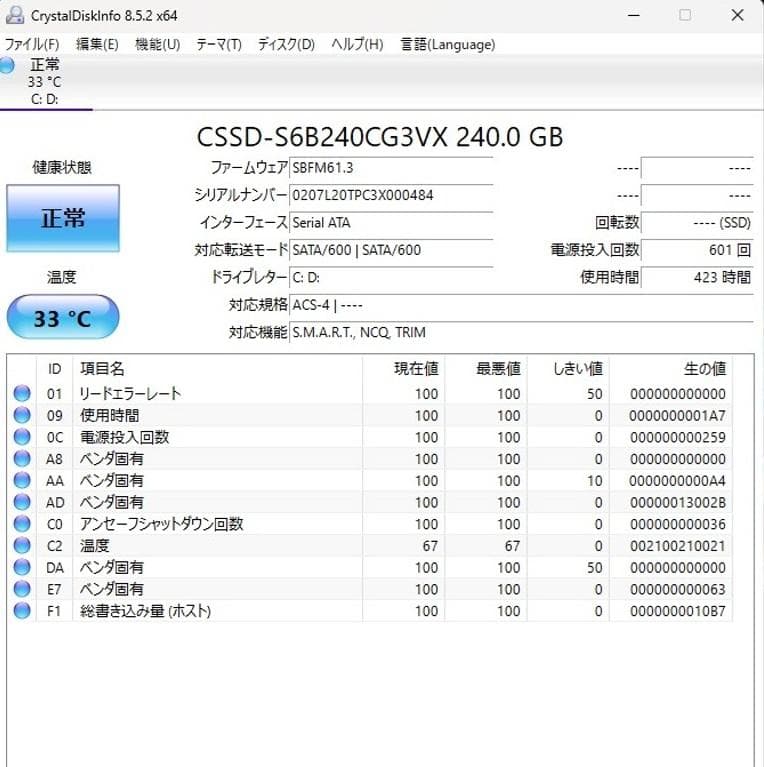This screenshot has width=764, height=767.
Task: Click the serial number field 0207L20TPC3X000484
Action: pos(391,196)
